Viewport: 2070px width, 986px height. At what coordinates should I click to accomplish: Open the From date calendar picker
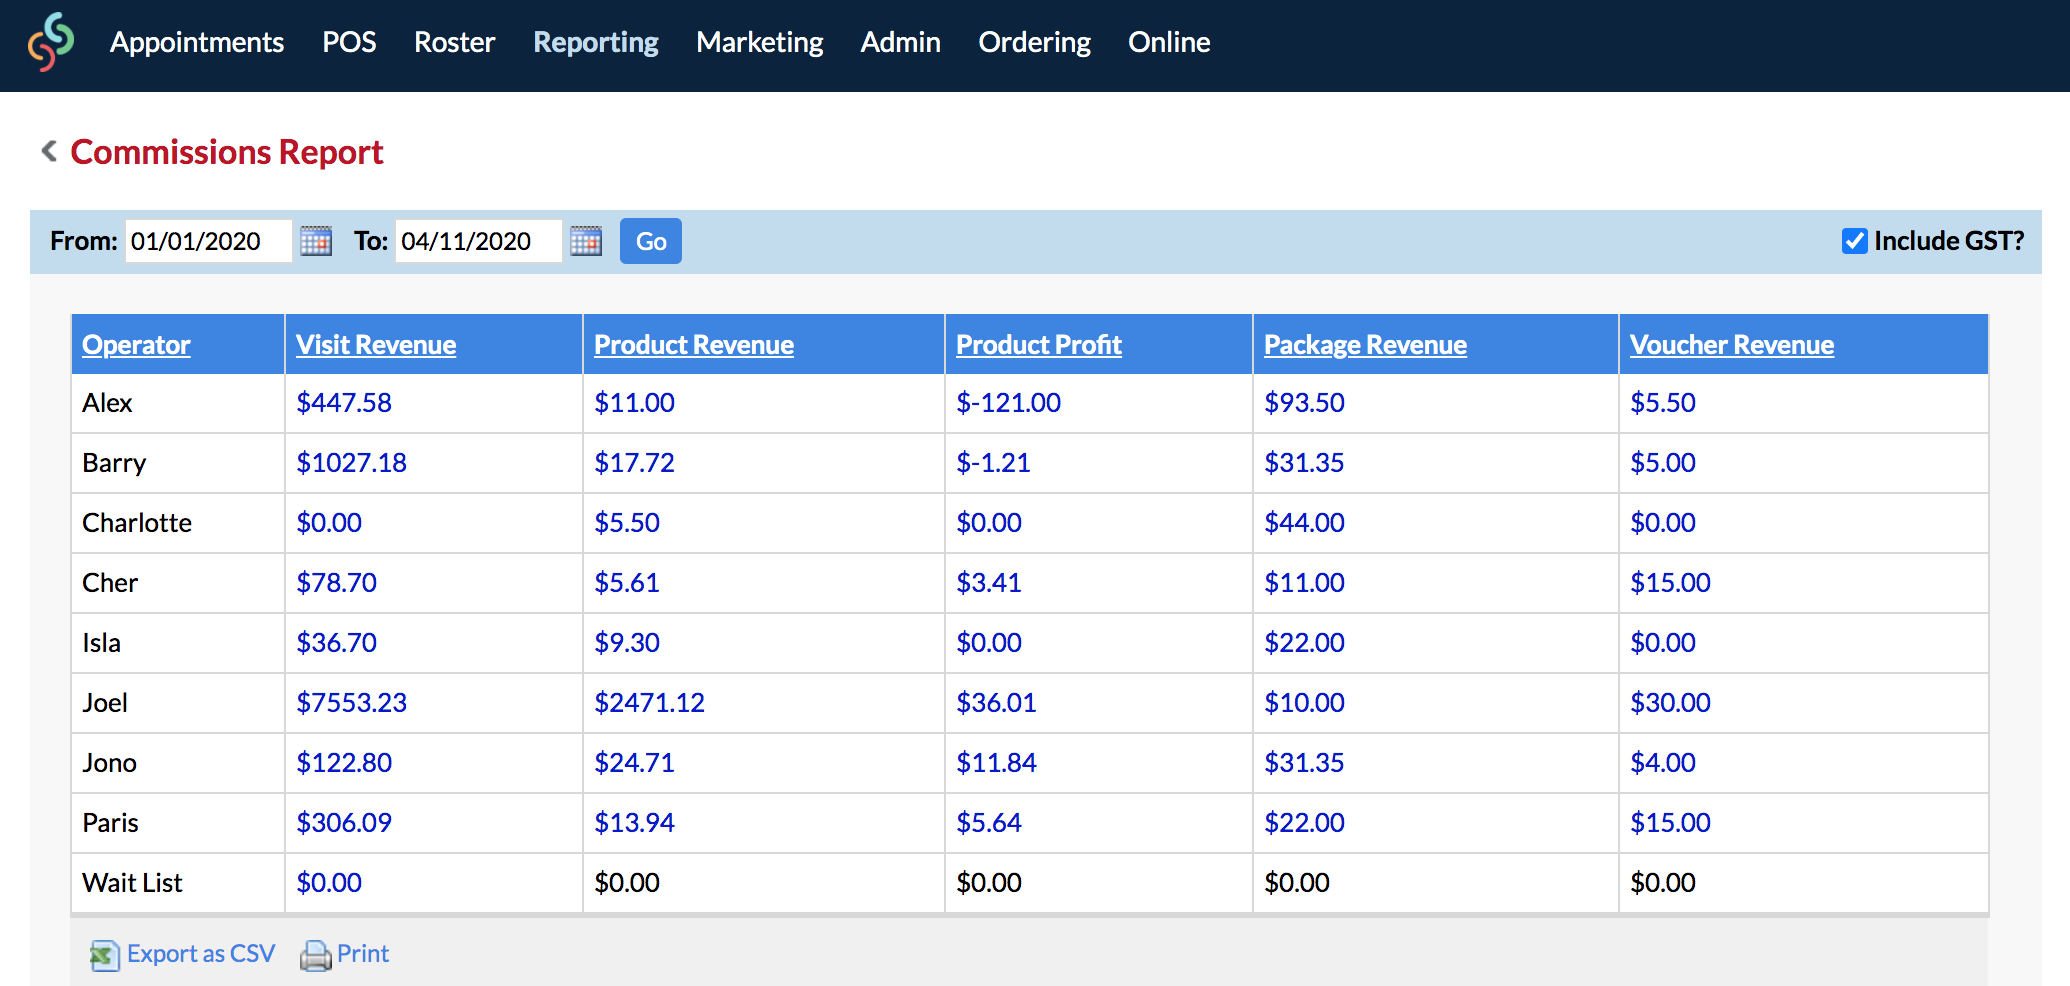[316, 241]
